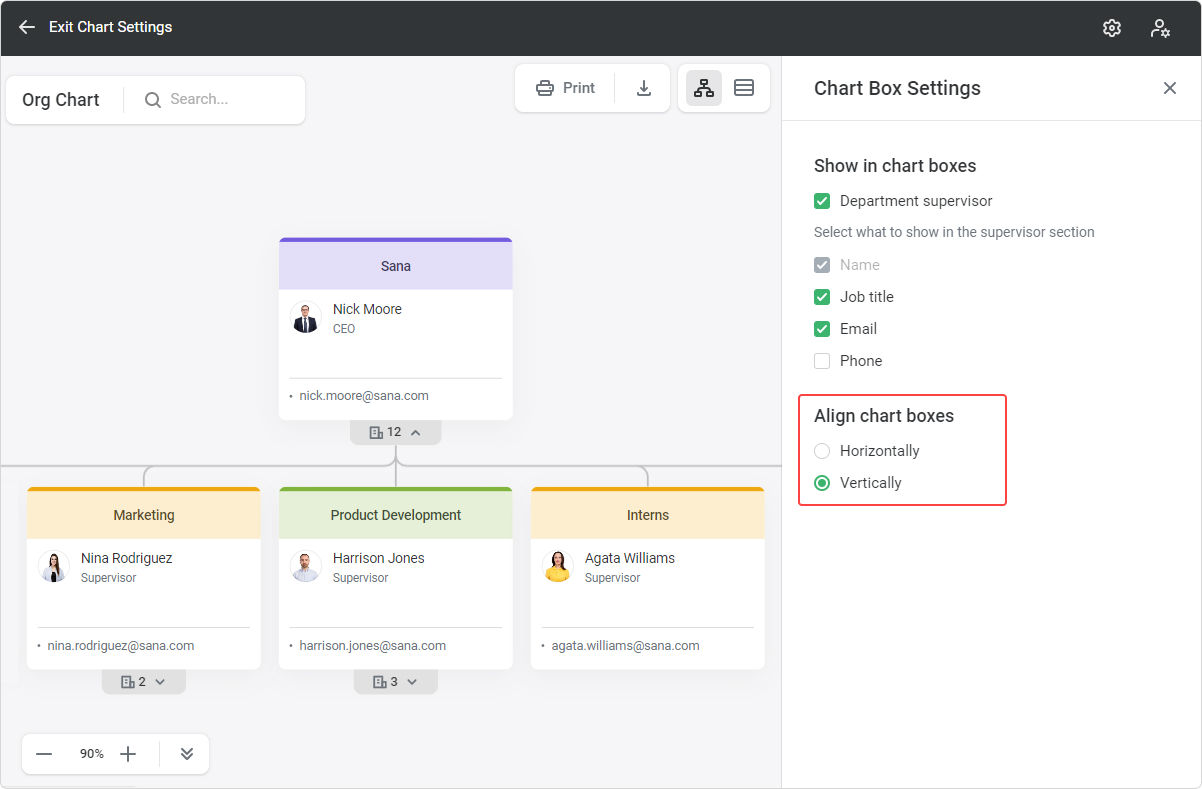Image resolution: width=1202 pixels, height=789 pixels.
Task: Click the Print button
Action: coord(566,88)
